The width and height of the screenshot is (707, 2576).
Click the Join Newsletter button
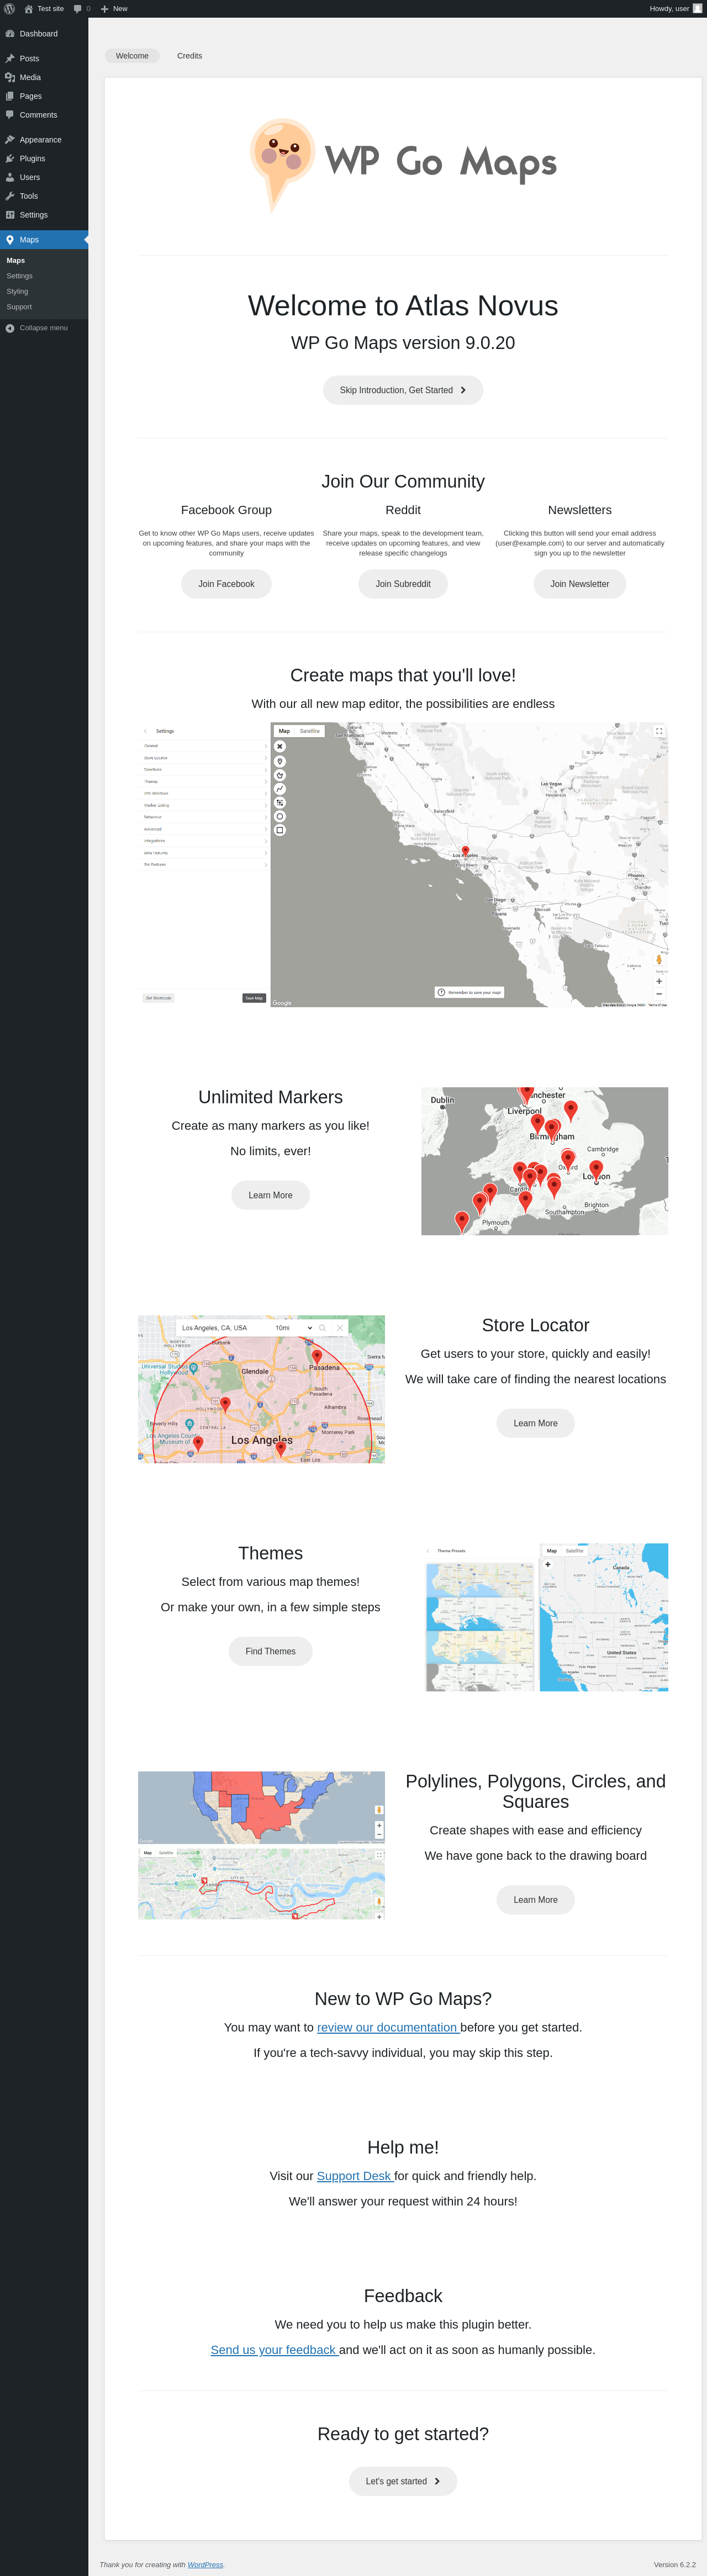580,584
